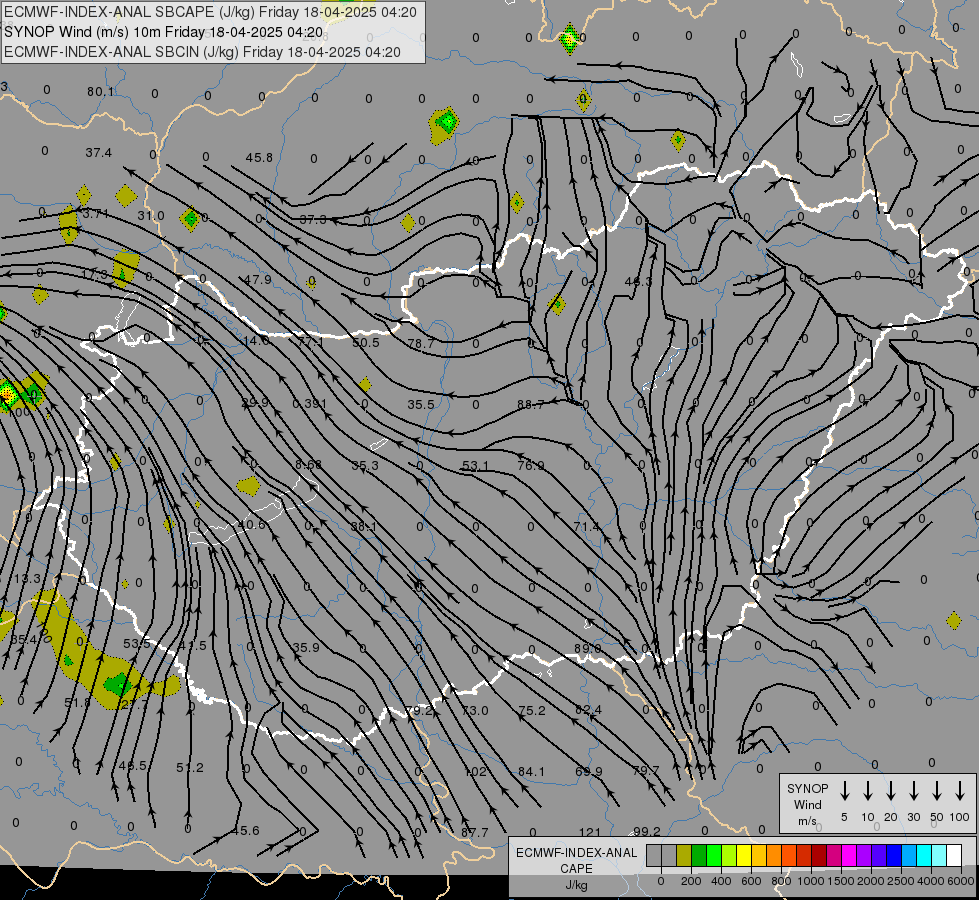Click the 78.7 value on the map

point(421,344)
